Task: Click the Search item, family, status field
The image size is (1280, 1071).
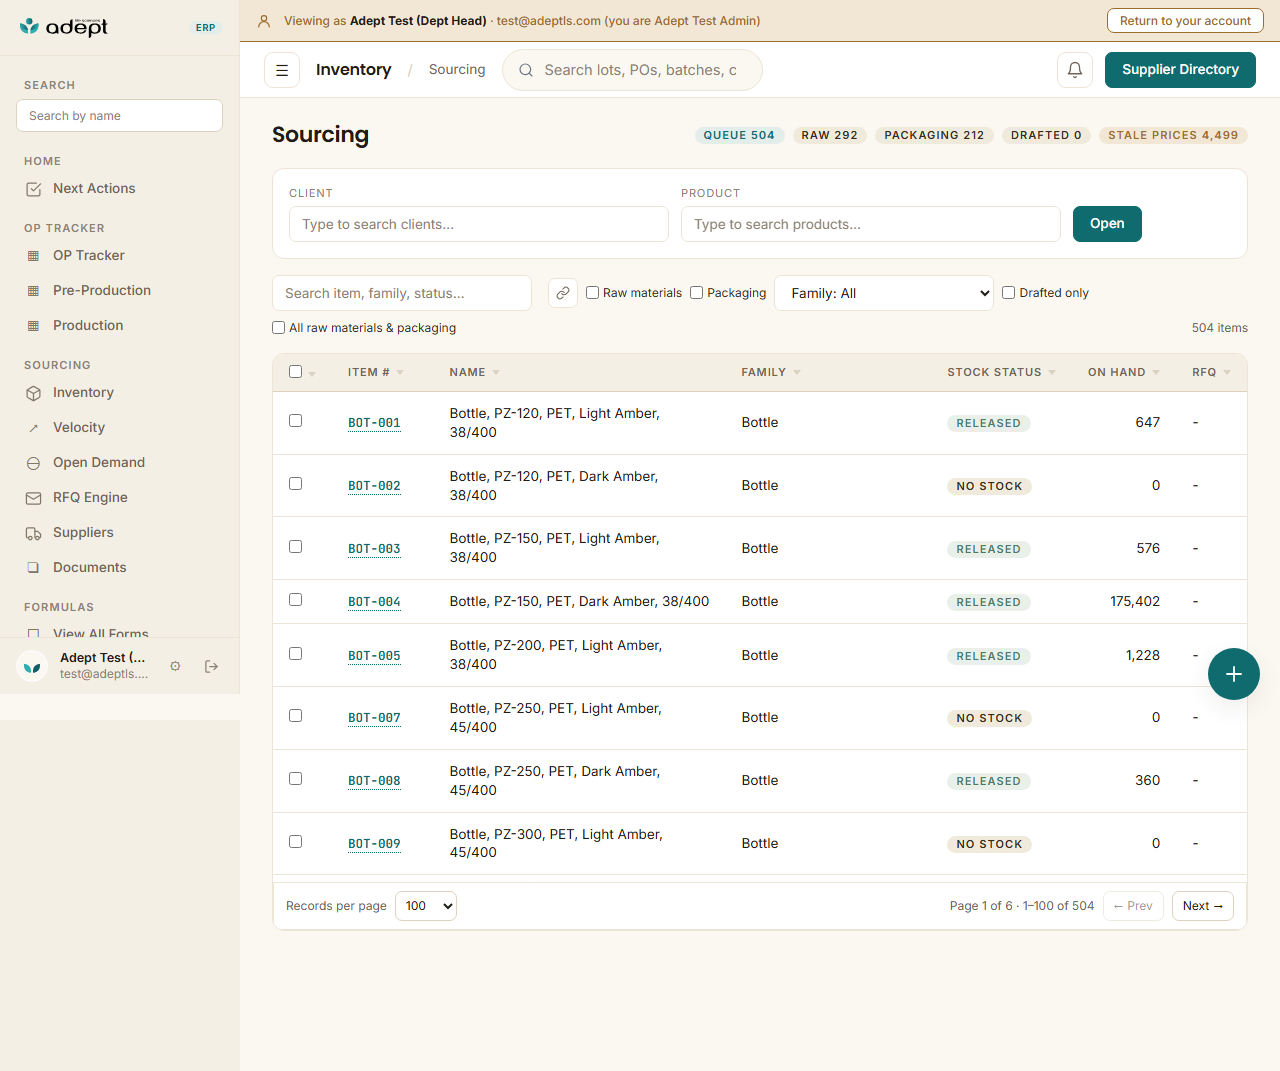Action: point(402,293)
